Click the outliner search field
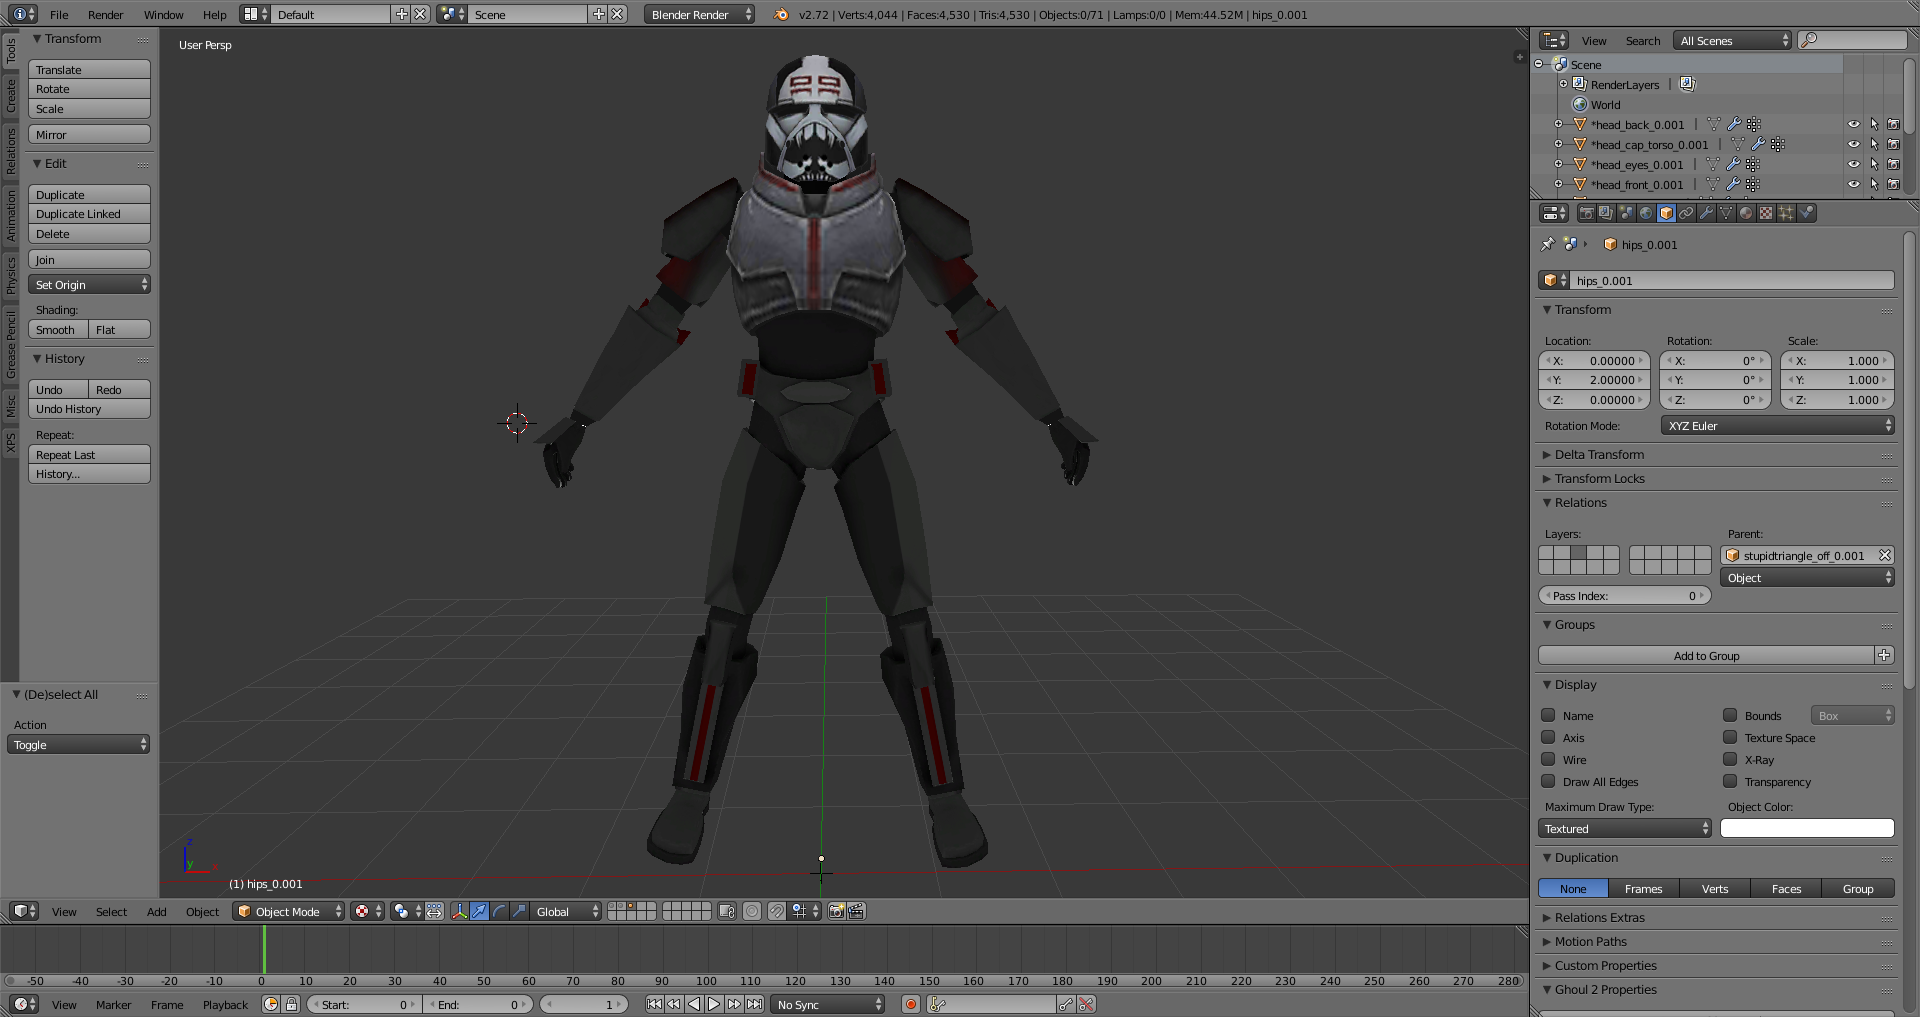Viewport: 1920px width, 1017px height. [x=1853, y=40]
